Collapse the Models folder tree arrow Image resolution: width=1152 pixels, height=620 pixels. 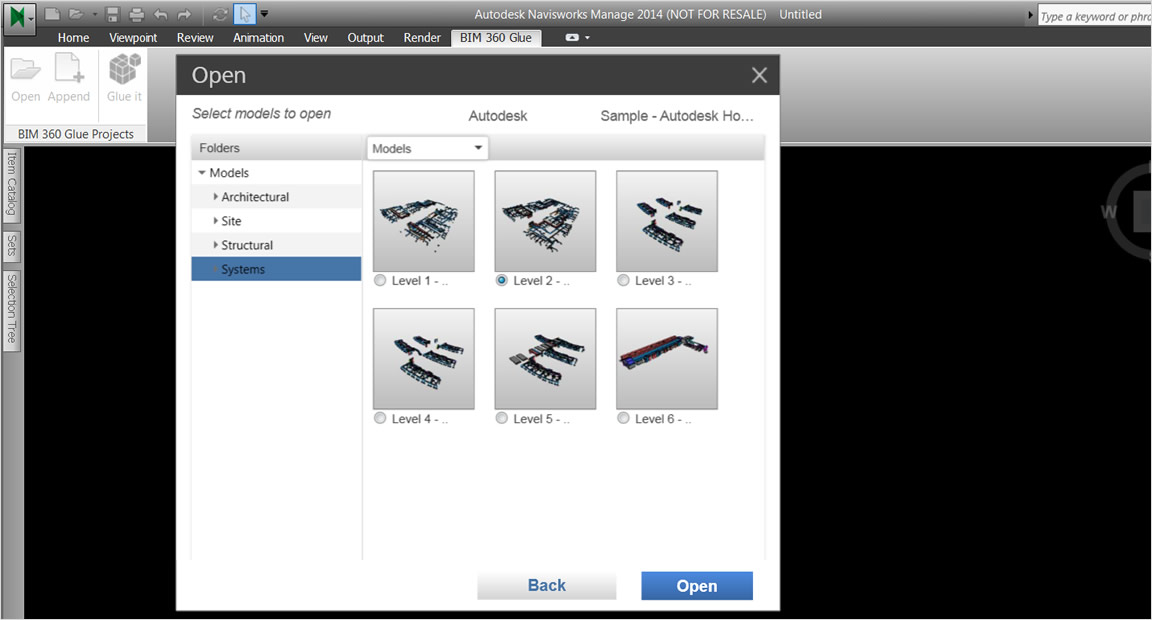click(202, 173)
